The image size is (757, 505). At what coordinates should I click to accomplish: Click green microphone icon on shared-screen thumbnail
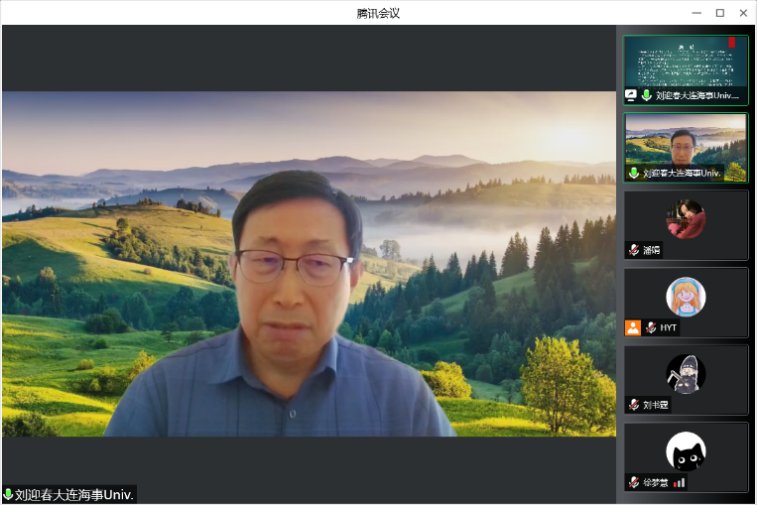click(x=647, y=95)
